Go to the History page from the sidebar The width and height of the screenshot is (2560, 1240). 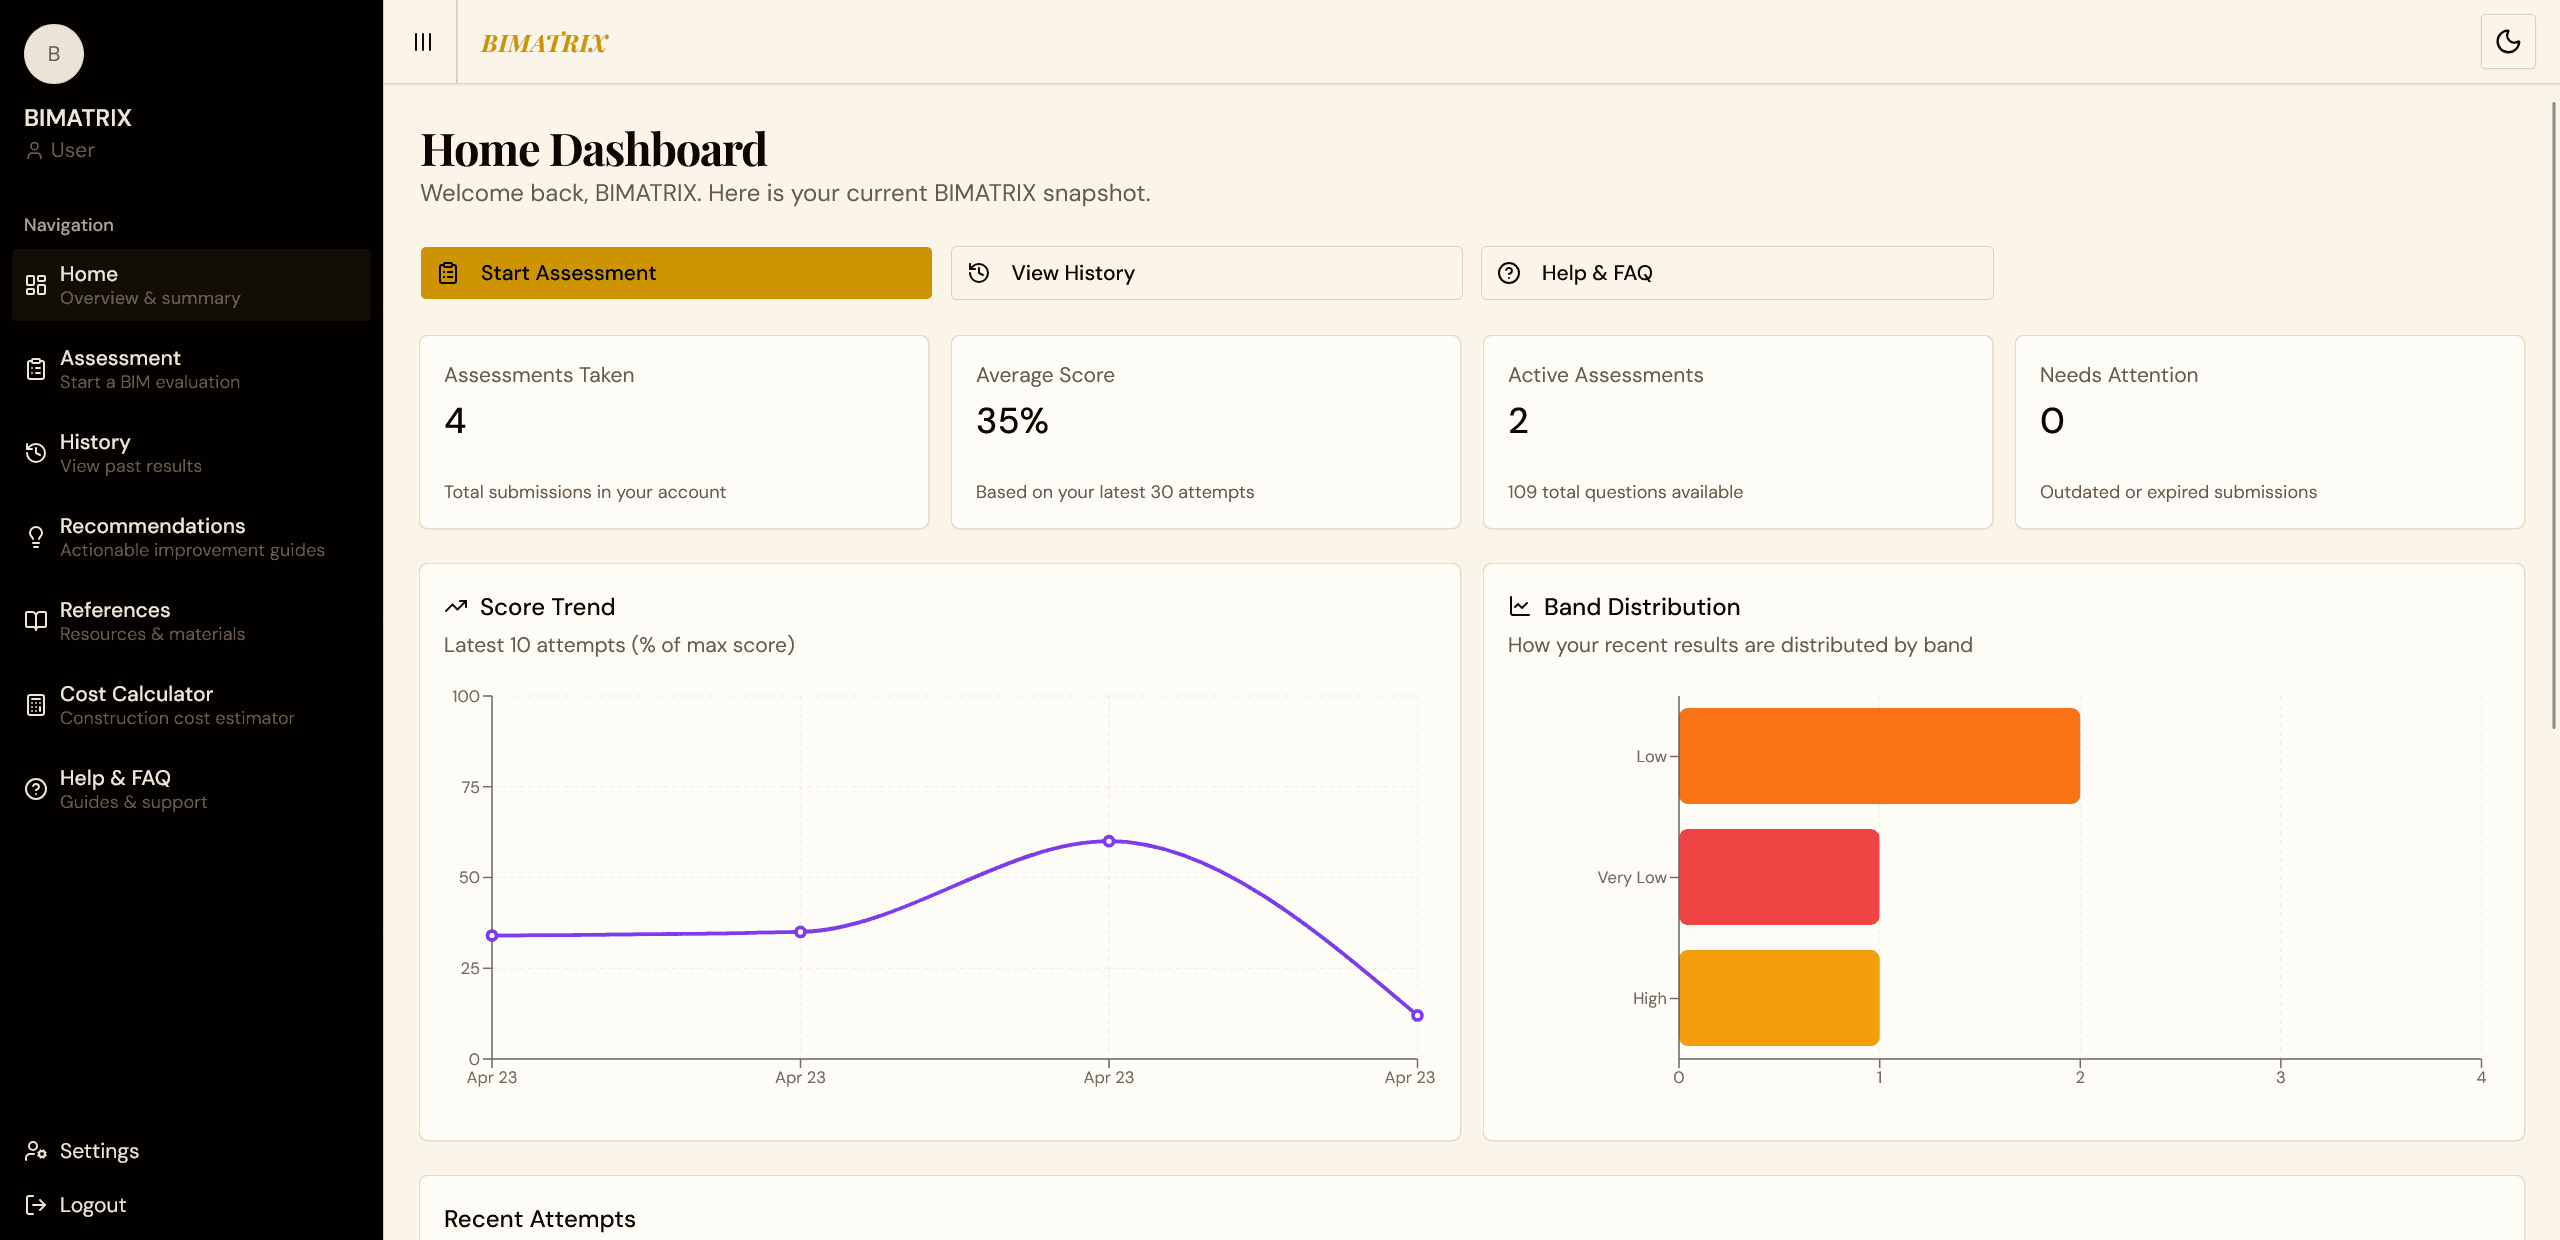tap(191, 453)
